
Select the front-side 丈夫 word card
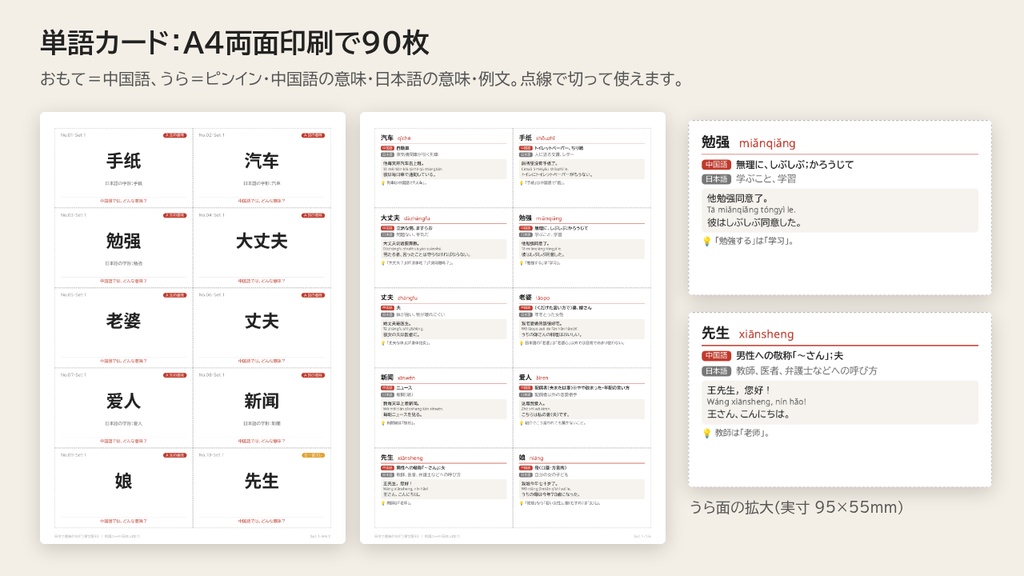262,328
